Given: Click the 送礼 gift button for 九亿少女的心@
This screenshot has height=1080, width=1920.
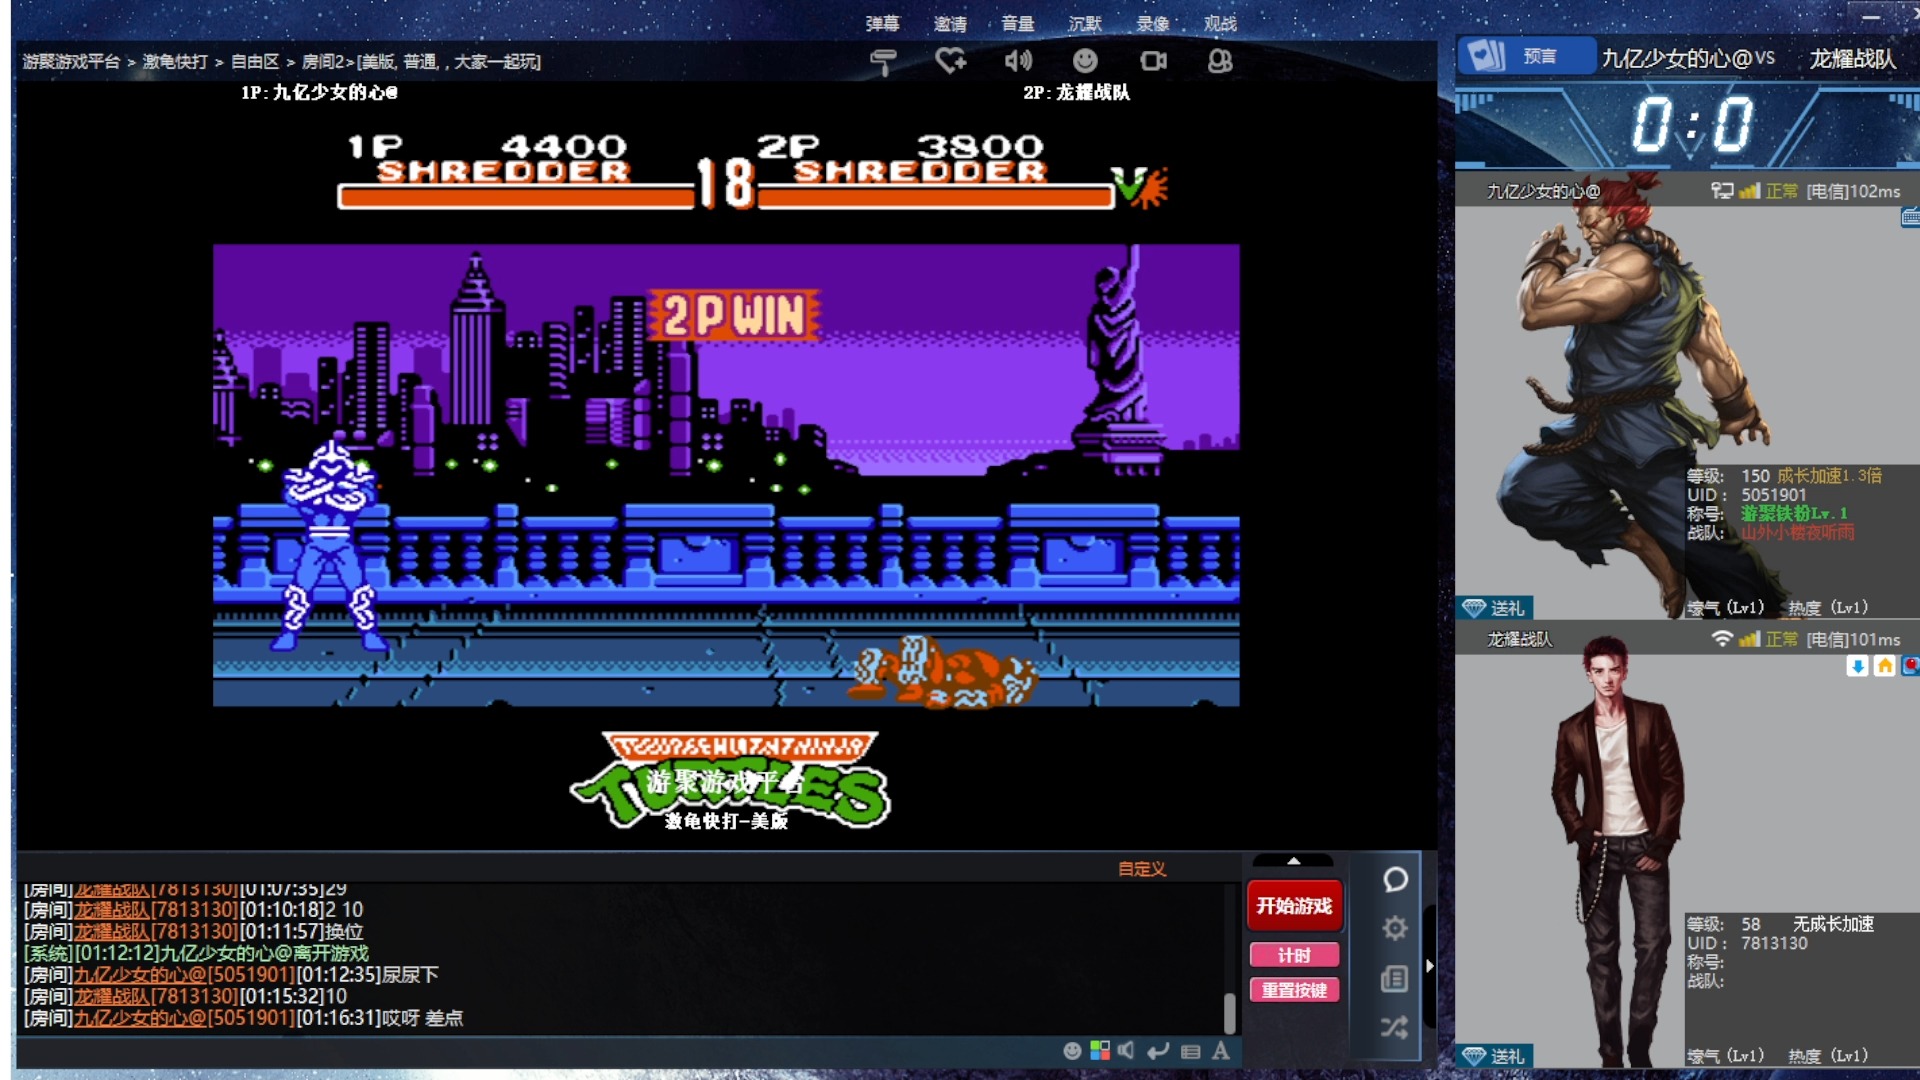Looking at the screenshot, I should pos(1495,608).
